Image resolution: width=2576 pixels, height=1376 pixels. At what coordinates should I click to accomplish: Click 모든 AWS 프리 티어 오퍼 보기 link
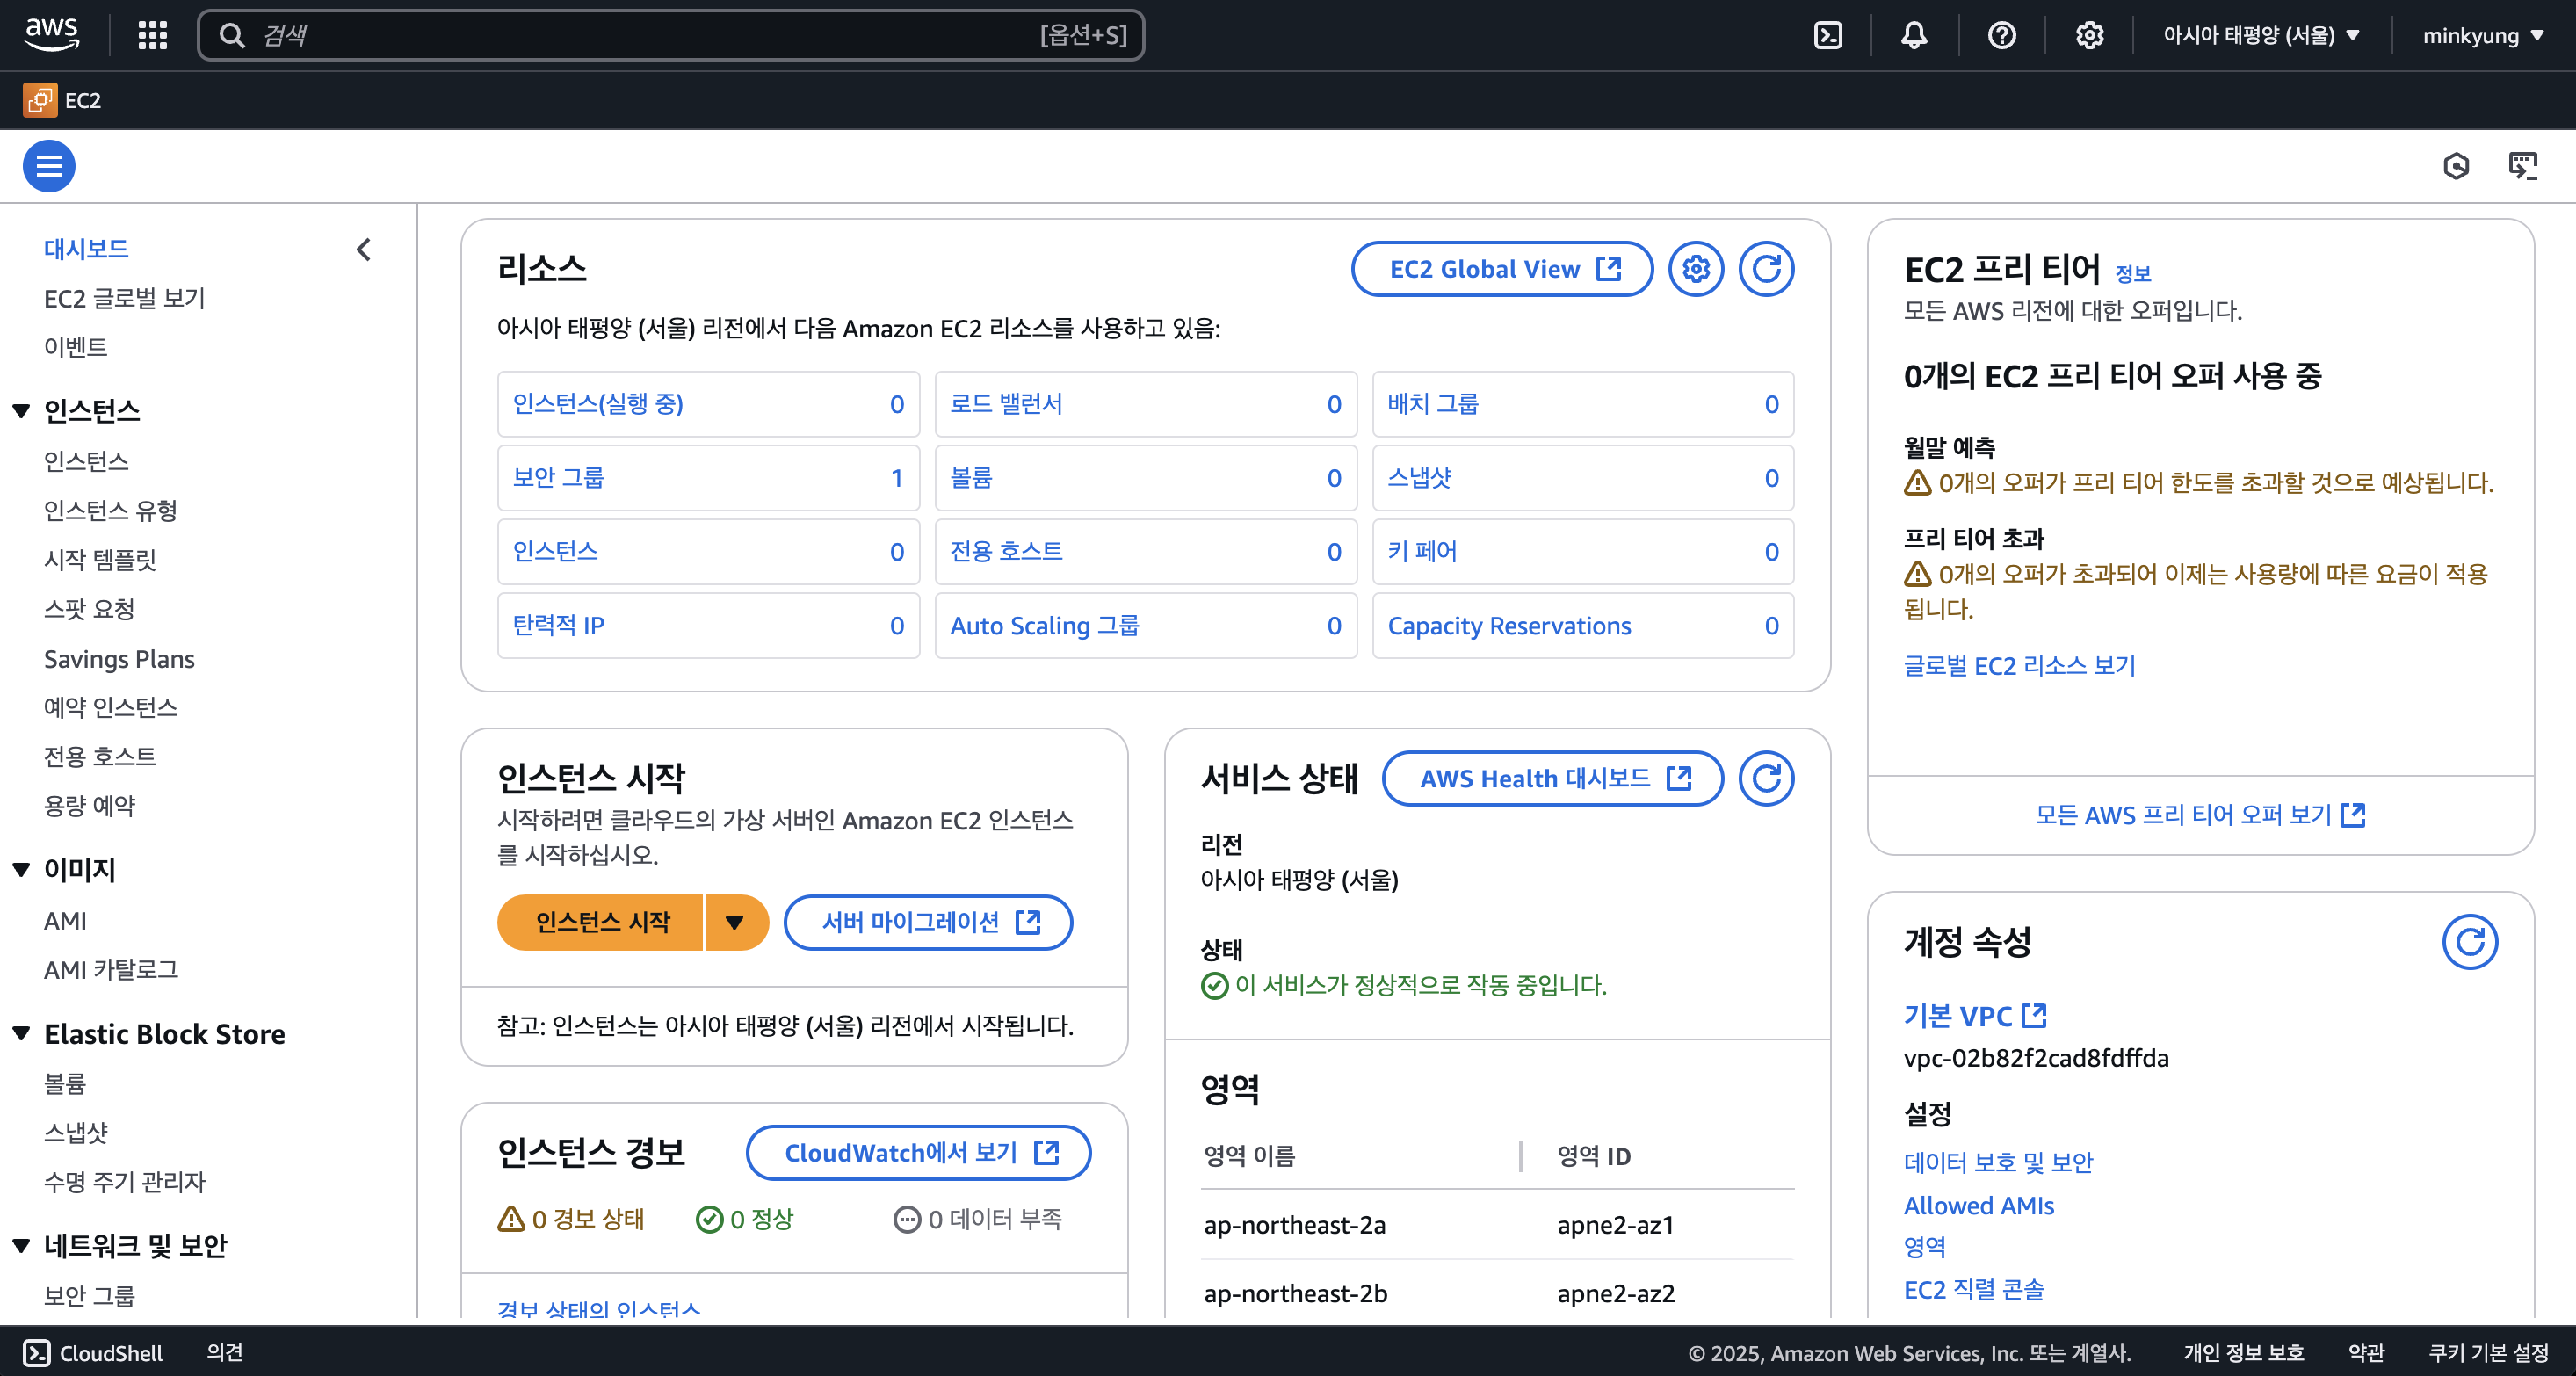pyautogui.click(x=2200, y=815)
